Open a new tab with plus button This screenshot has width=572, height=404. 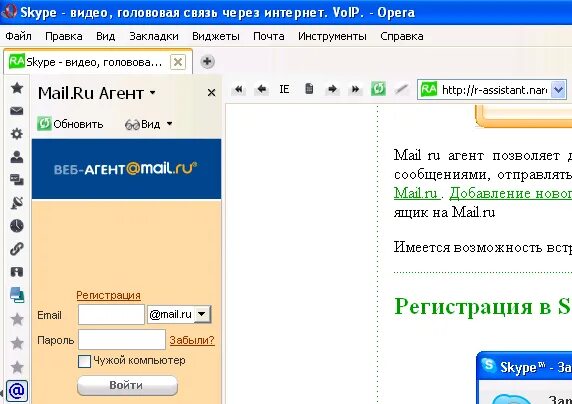pos(207,61)
